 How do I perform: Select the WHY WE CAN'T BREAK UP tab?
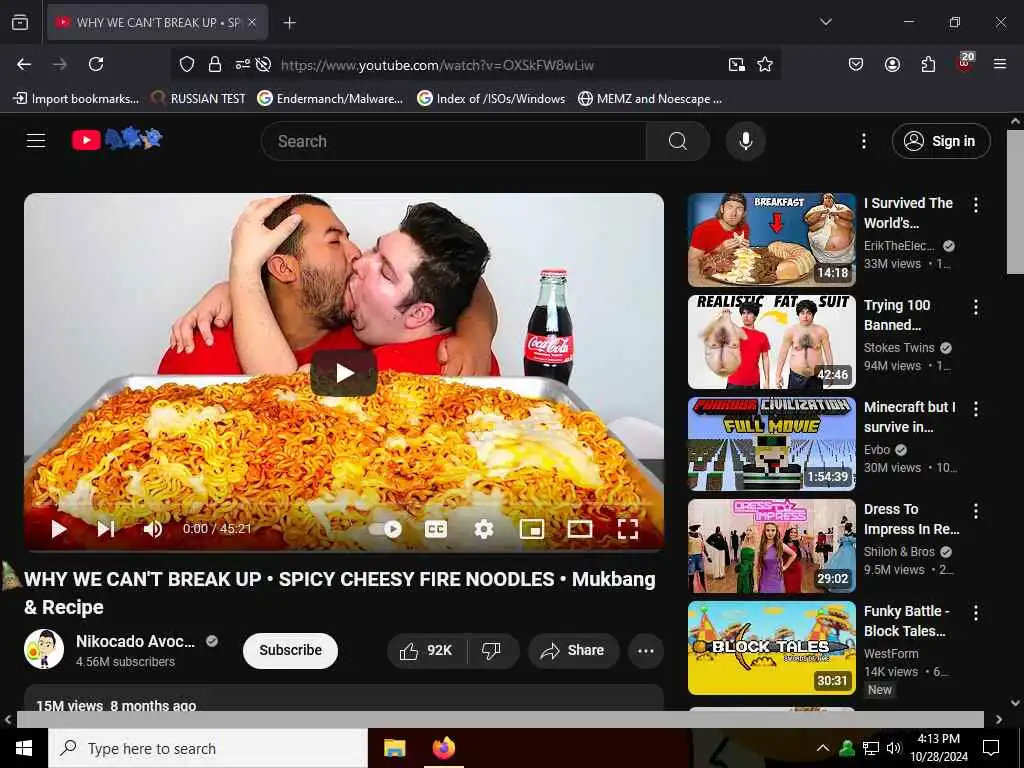(x=157, y=23)
